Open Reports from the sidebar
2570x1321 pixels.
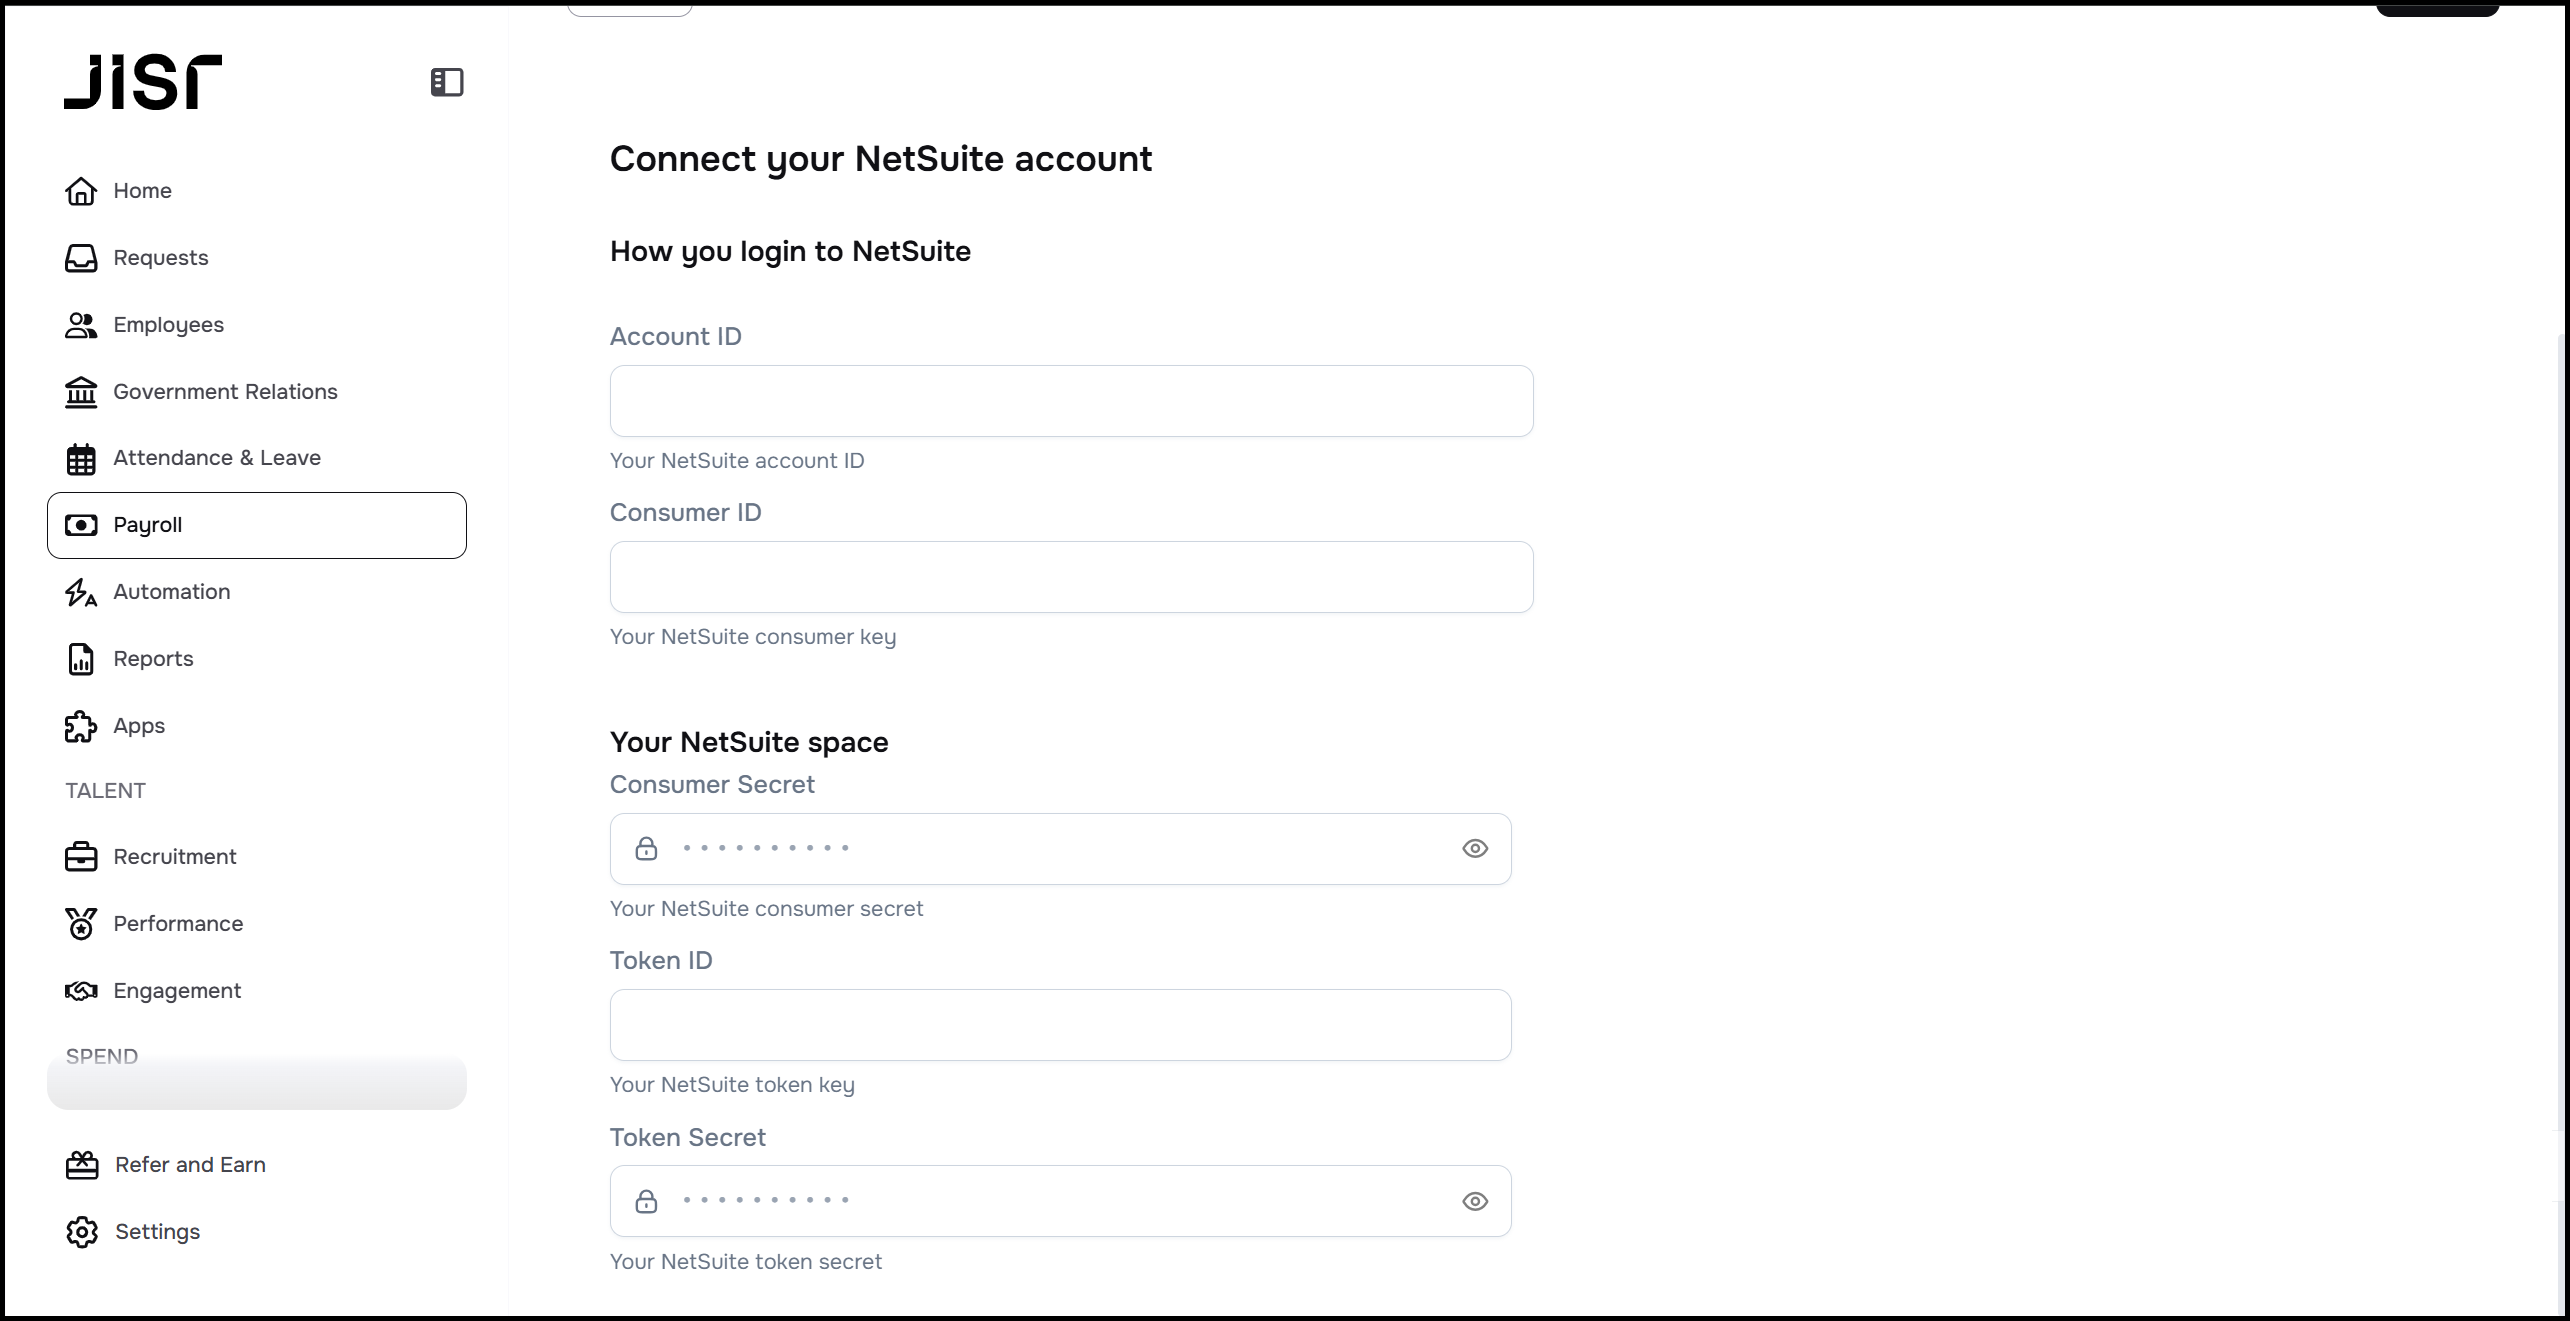[153, 659]
